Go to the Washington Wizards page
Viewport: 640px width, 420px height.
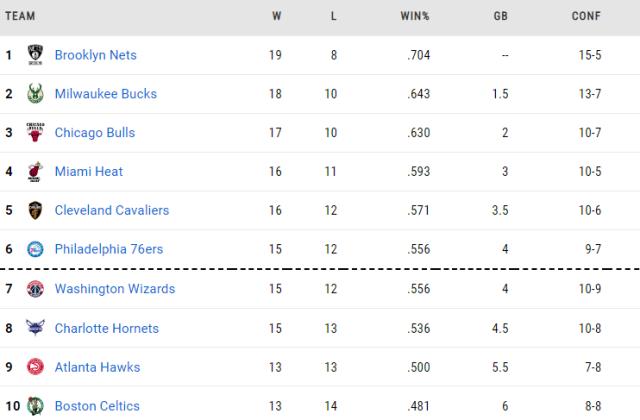pyautogui.click(x=115, y=289)
